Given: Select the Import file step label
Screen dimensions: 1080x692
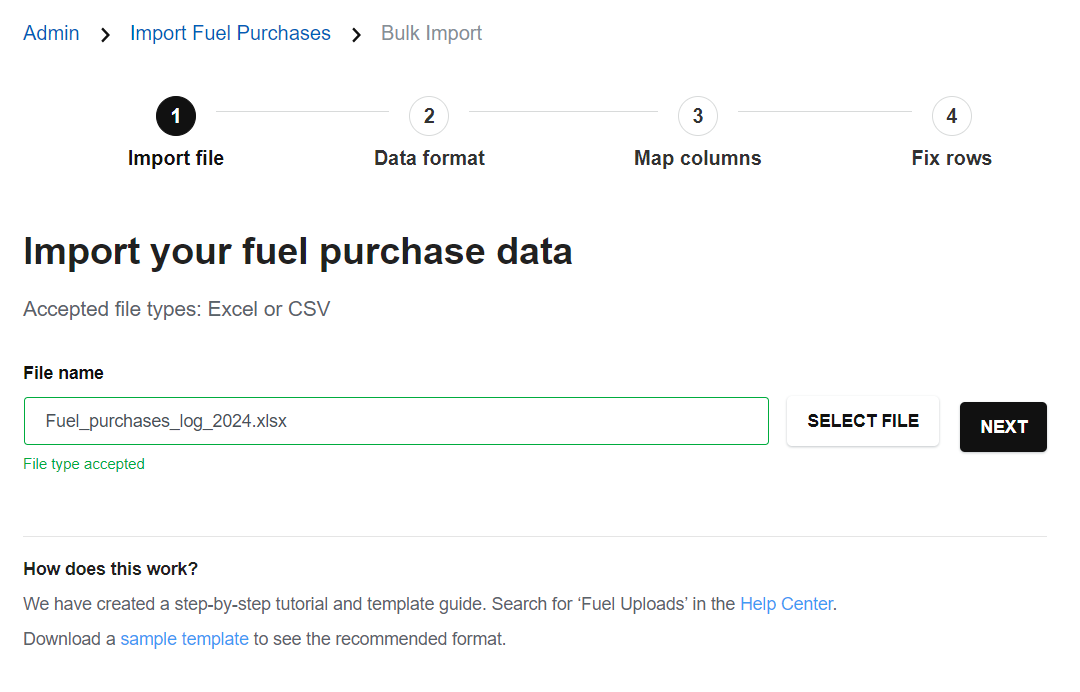Looking at the screenshot, I should coord(176,158).
